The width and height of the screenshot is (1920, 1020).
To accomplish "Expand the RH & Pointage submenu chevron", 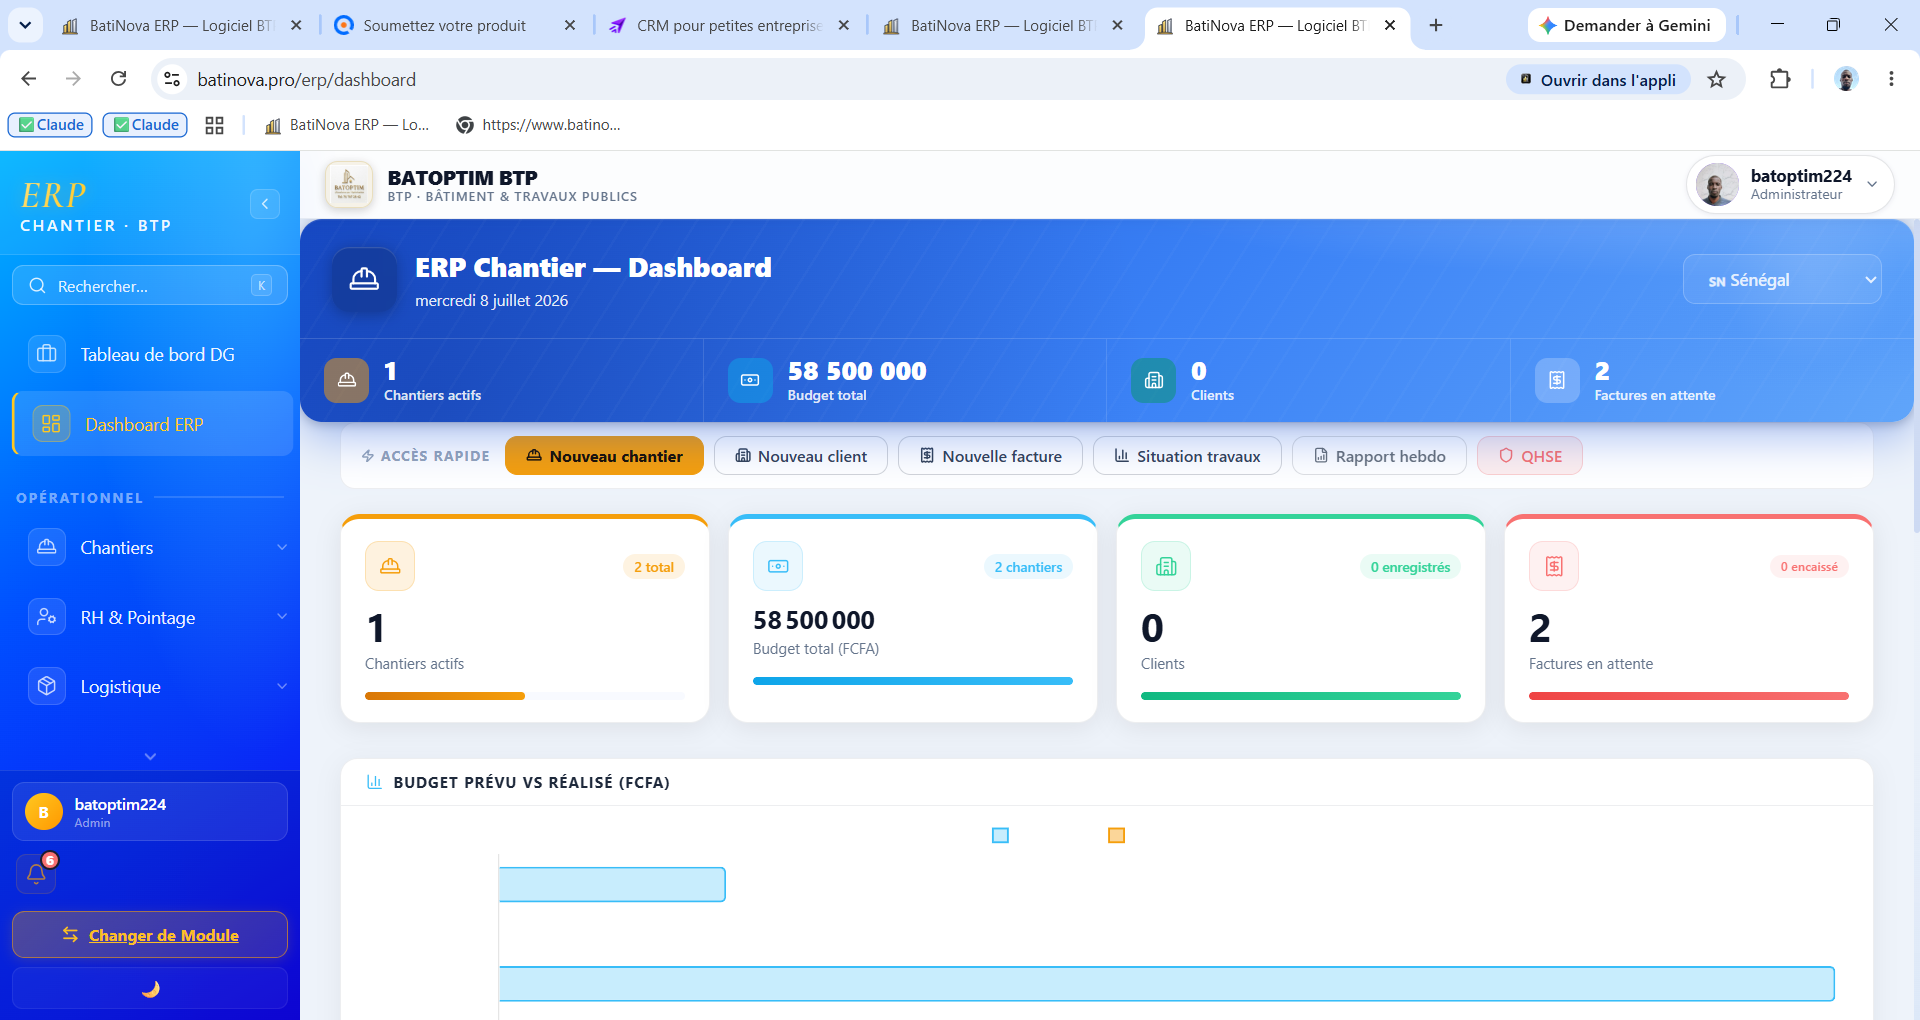I will (282, 617).
